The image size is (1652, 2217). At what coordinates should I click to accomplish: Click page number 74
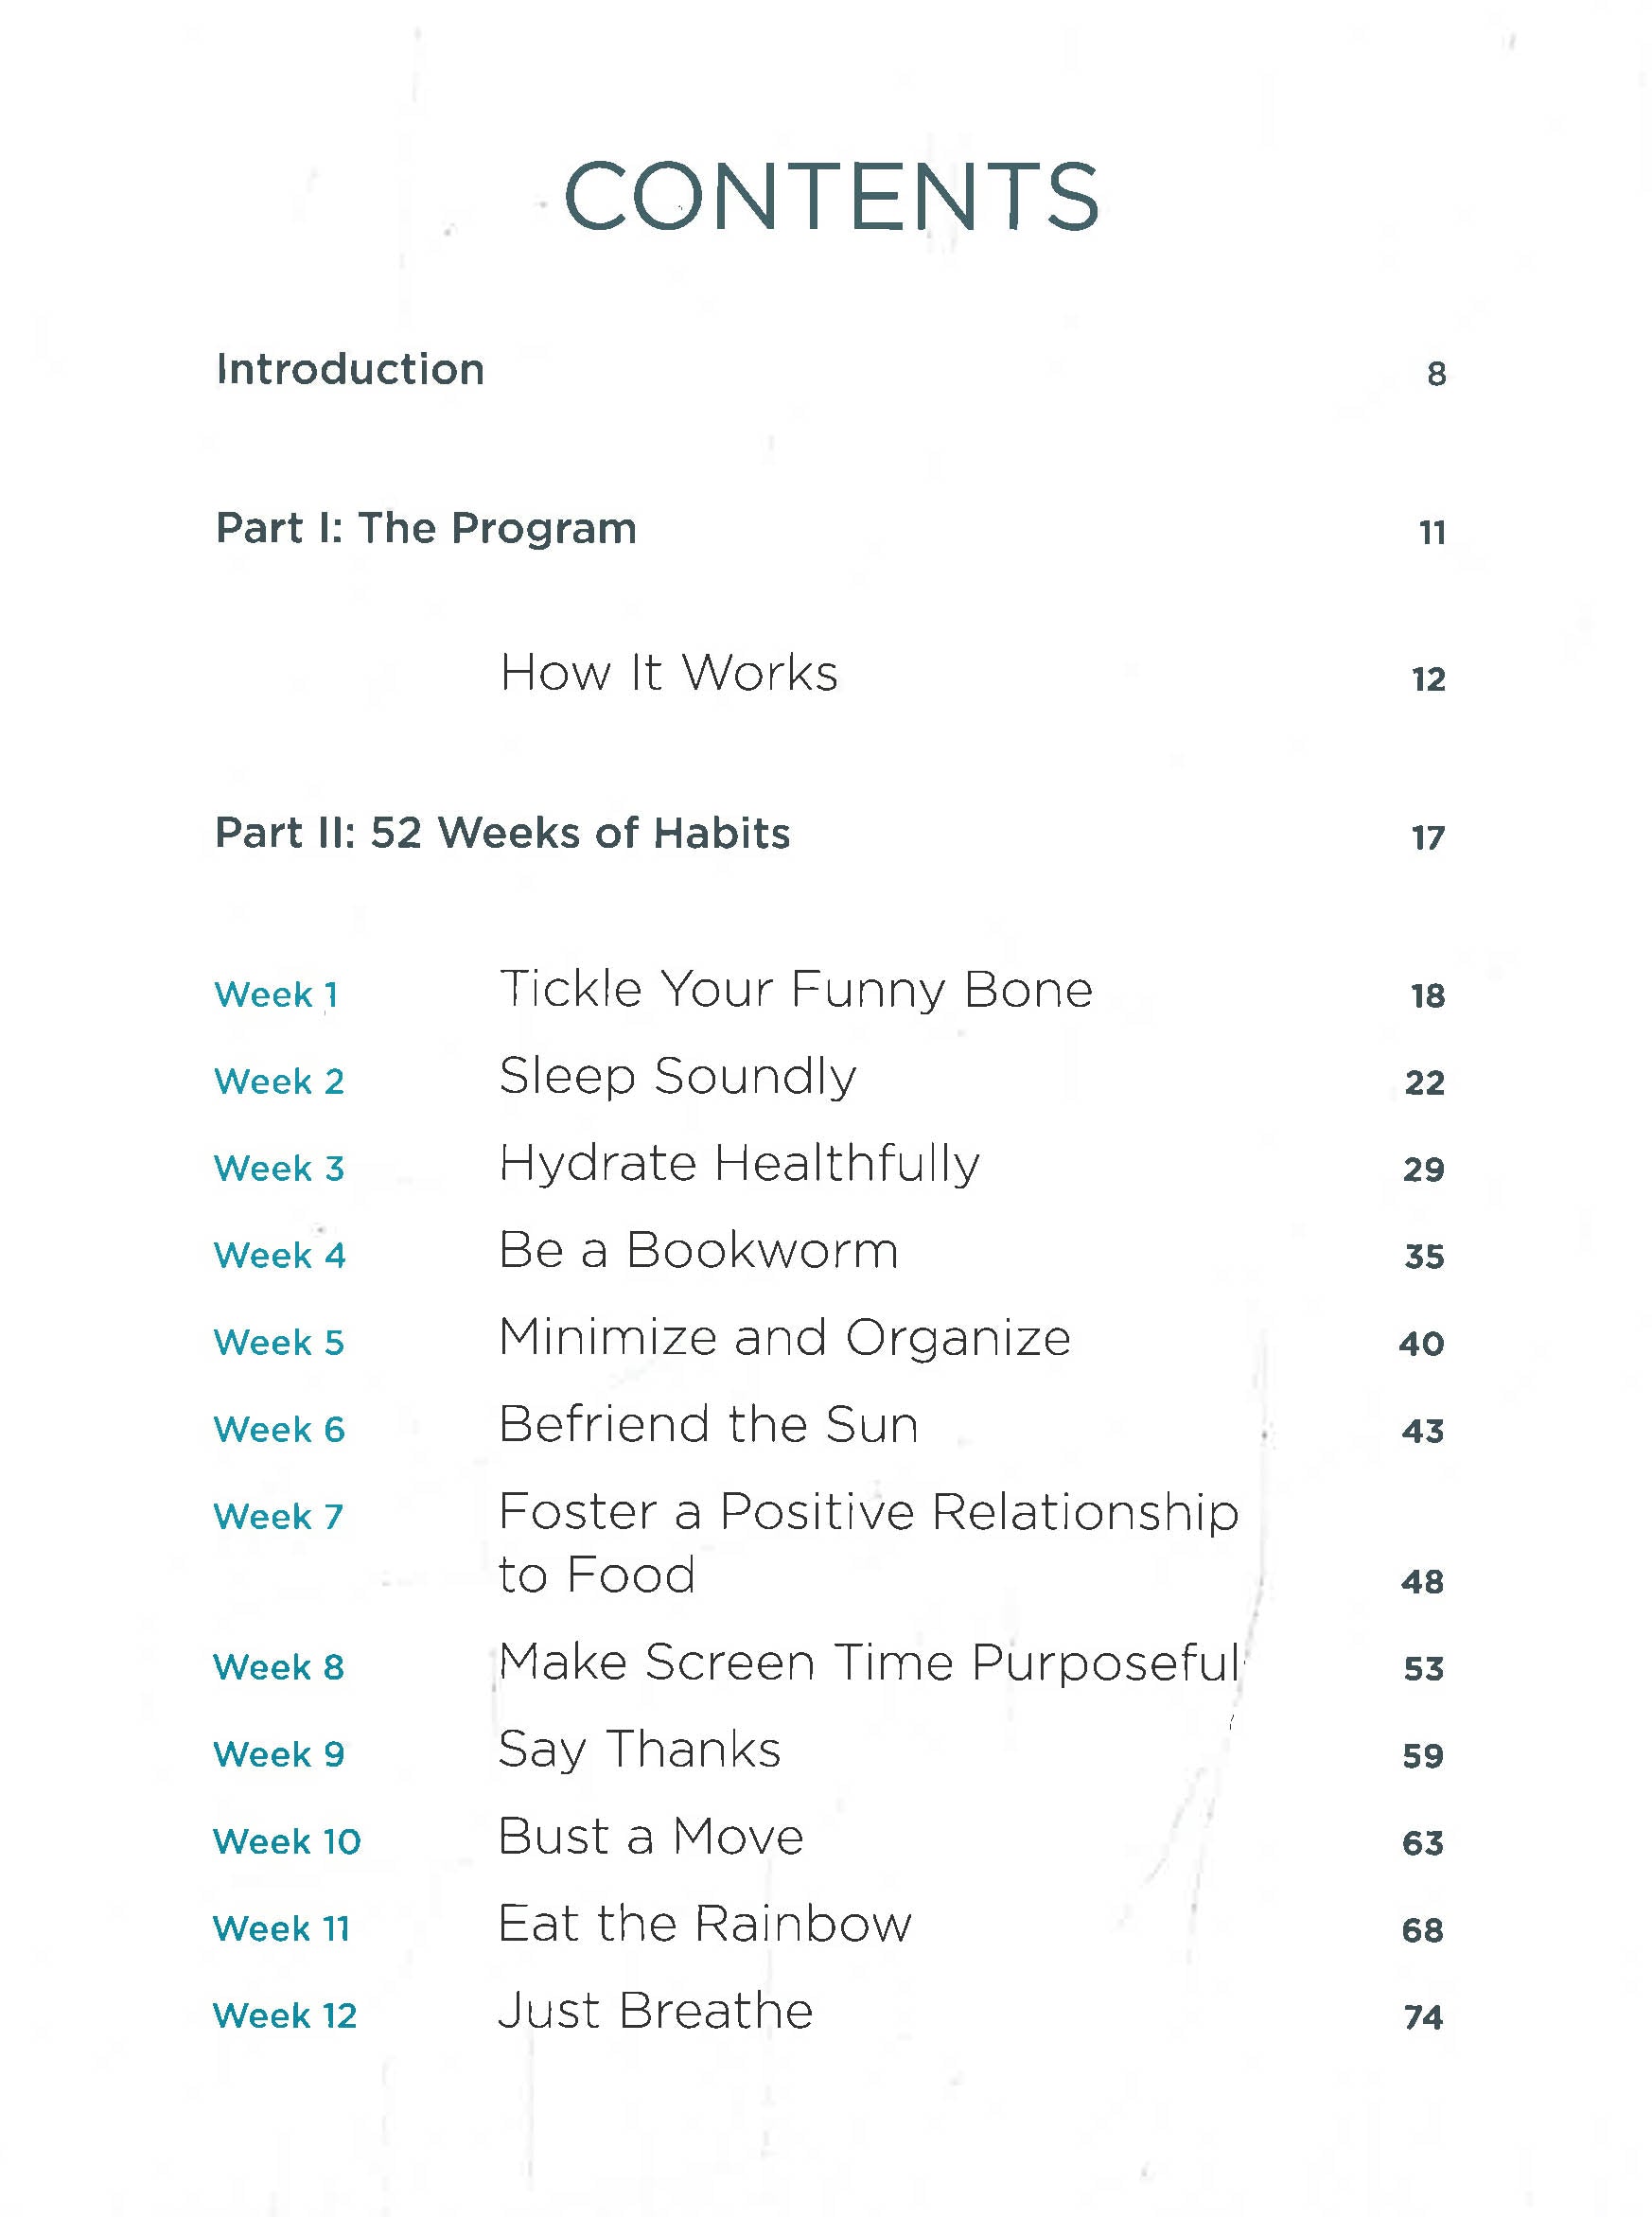tap(1423, 2017)
